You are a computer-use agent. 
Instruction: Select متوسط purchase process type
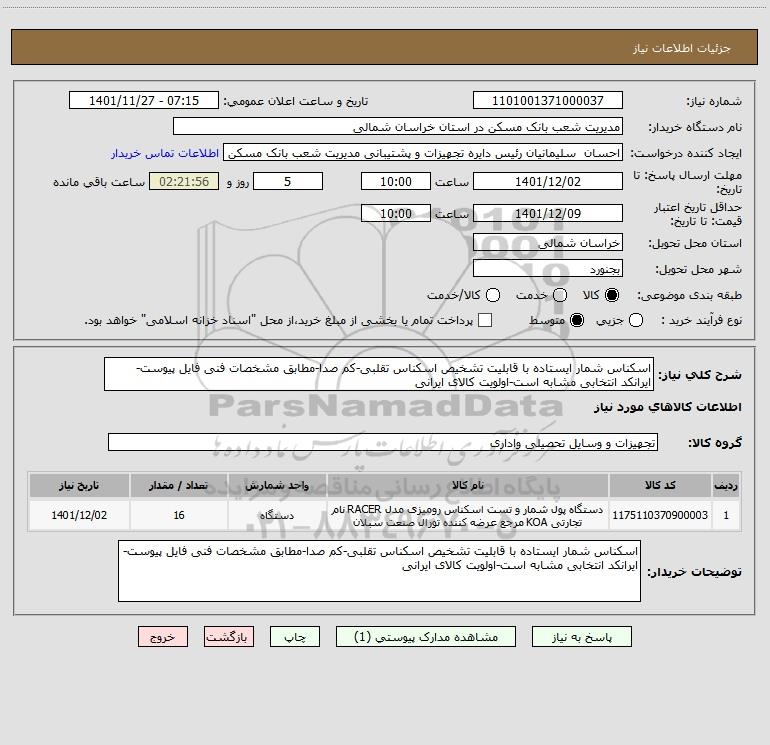point(577,320)
